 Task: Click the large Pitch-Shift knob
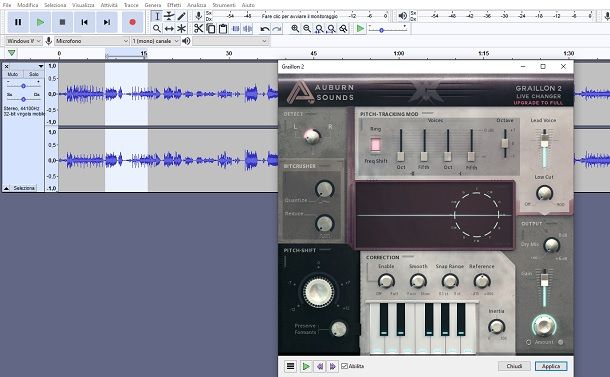tap(319, 292)
